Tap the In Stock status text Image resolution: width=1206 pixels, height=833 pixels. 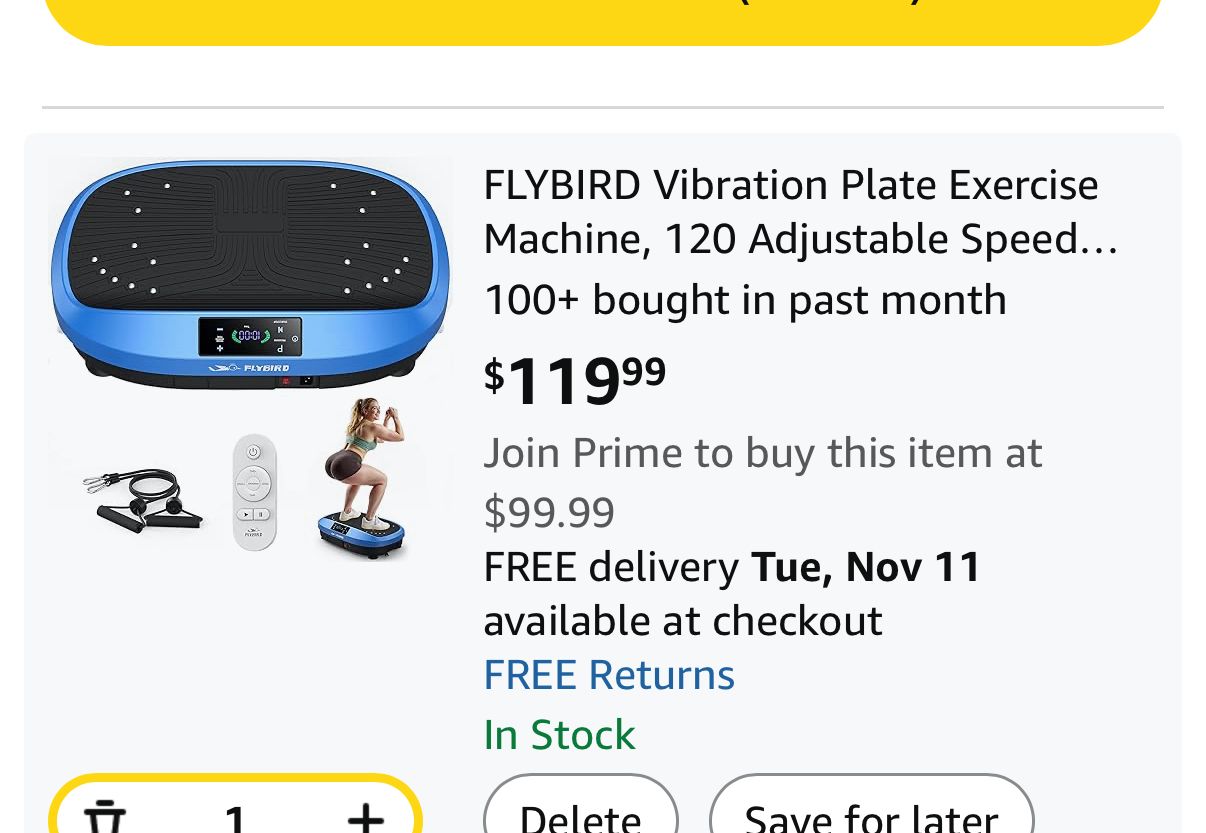559,735
